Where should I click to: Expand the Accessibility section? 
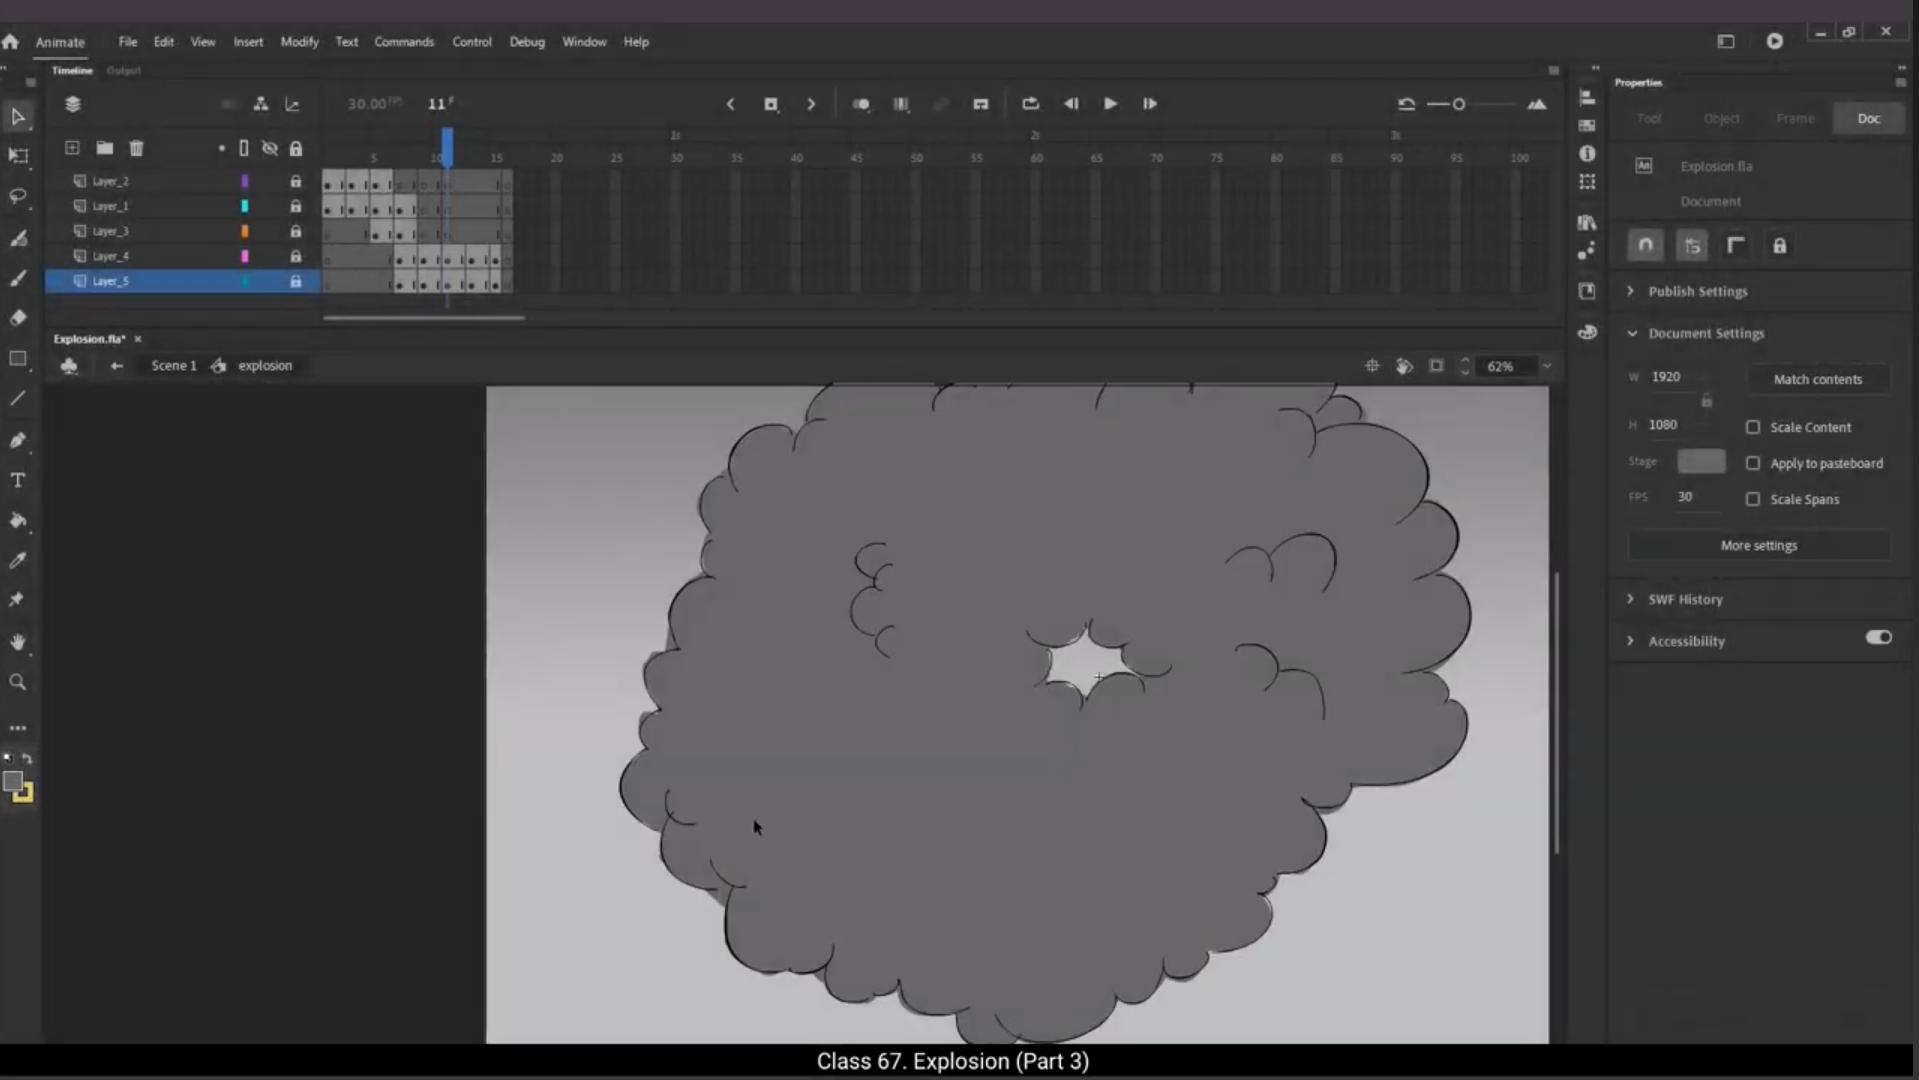click(x=1630, y=641)
